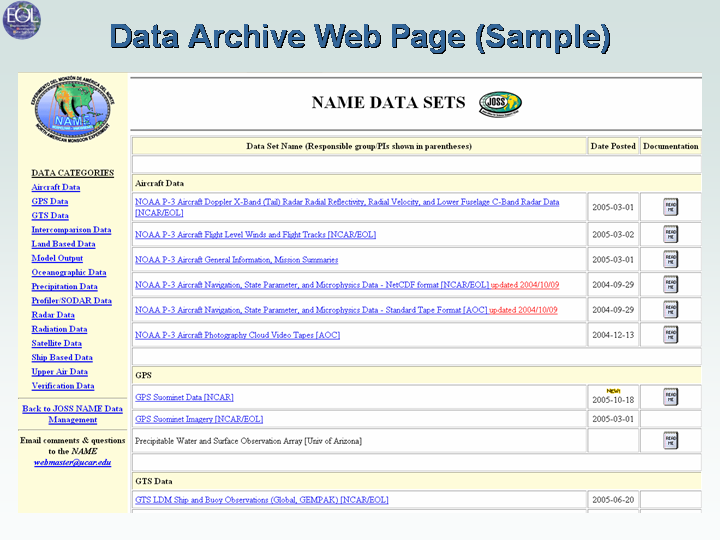Screen dimensions: 720x540
Task: Email webmaster@ucar.edu link
Action: point(73,462)
